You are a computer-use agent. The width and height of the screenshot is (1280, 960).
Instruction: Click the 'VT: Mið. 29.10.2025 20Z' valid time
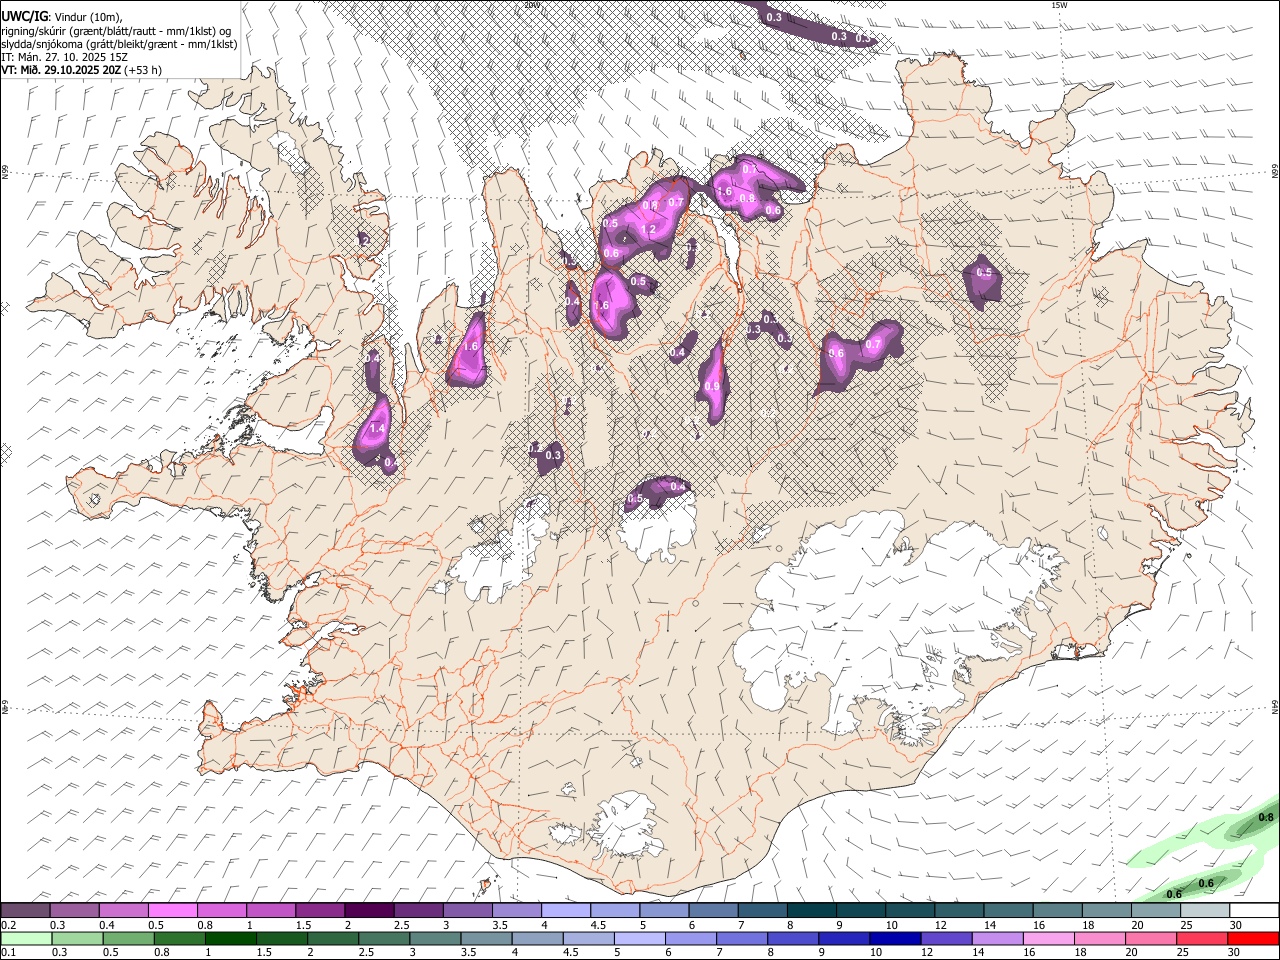[61, 70]
